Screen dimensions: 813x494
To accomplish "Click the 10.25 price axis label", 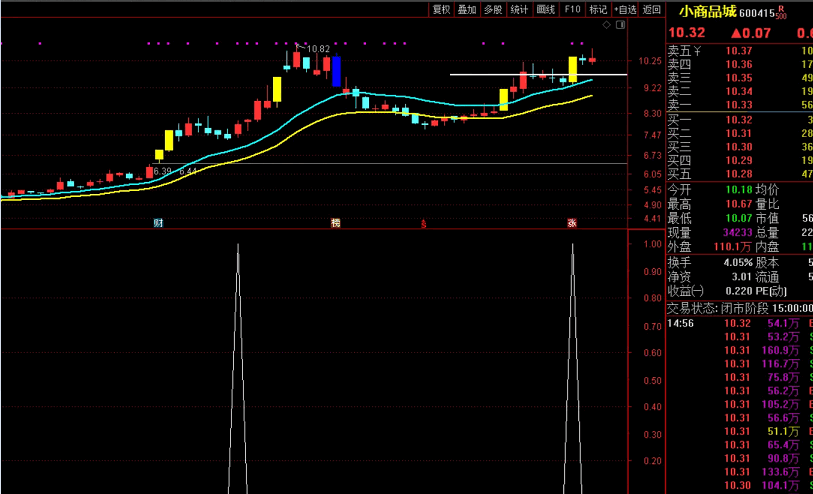I will [650, 61].
